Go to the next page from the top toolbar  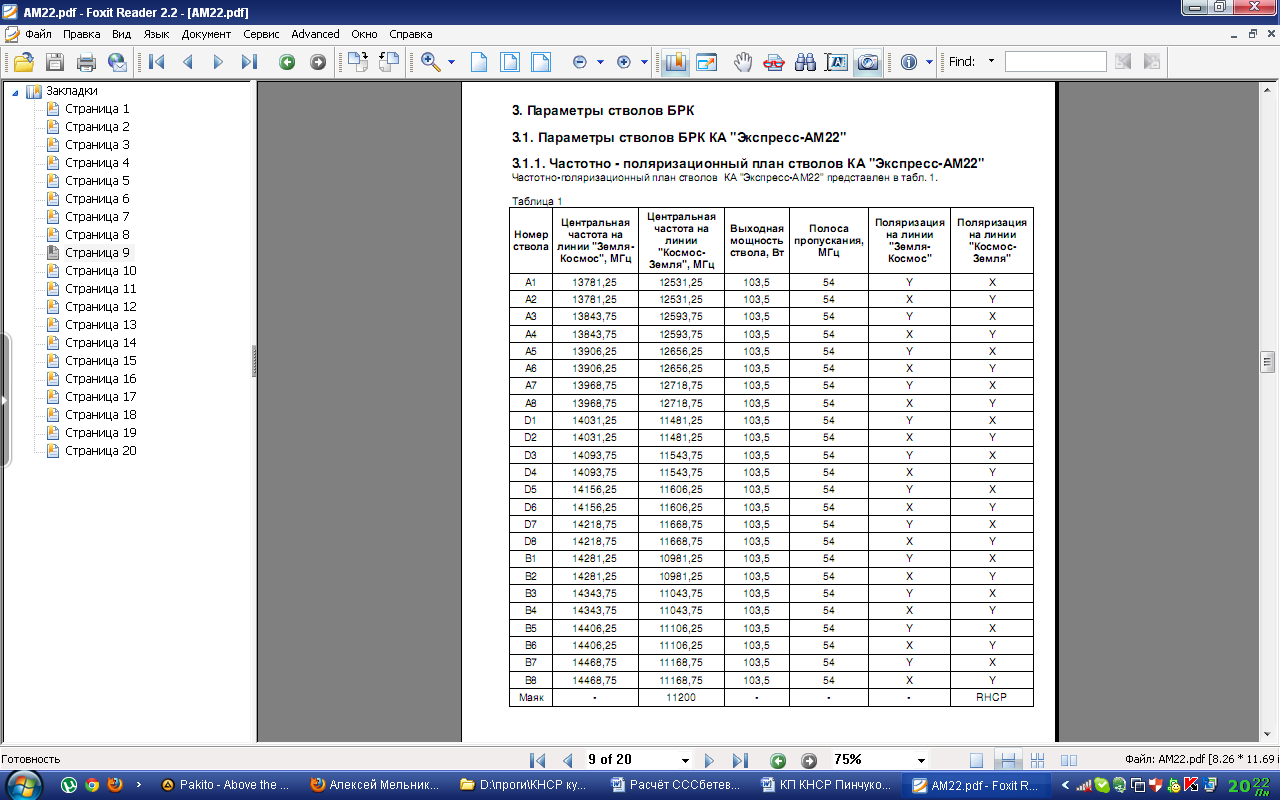coord(218,62)
